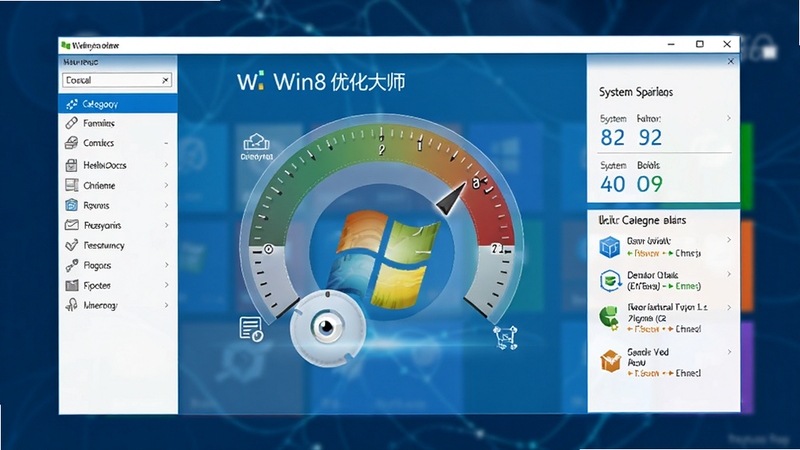Image resolution: width=800 pixels, height=450 pixels.
Task: Close the right System Sparlens panel
Action: point(731,61)
